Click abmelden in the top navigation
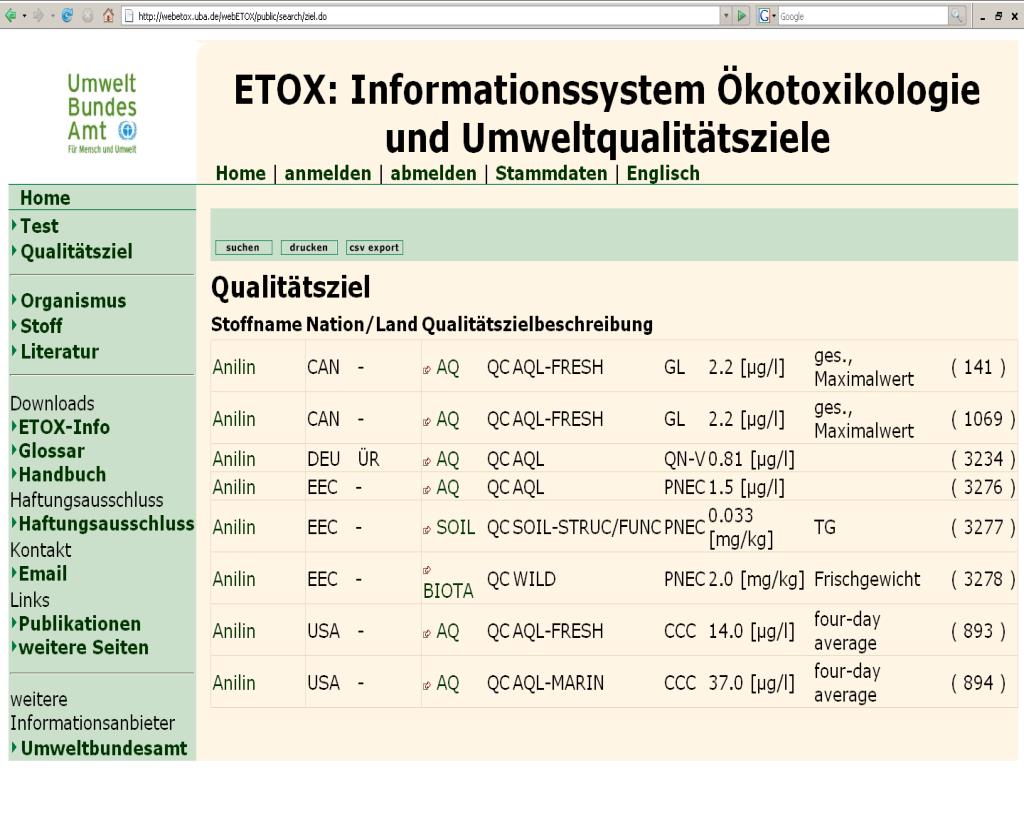 click(433, 173)
